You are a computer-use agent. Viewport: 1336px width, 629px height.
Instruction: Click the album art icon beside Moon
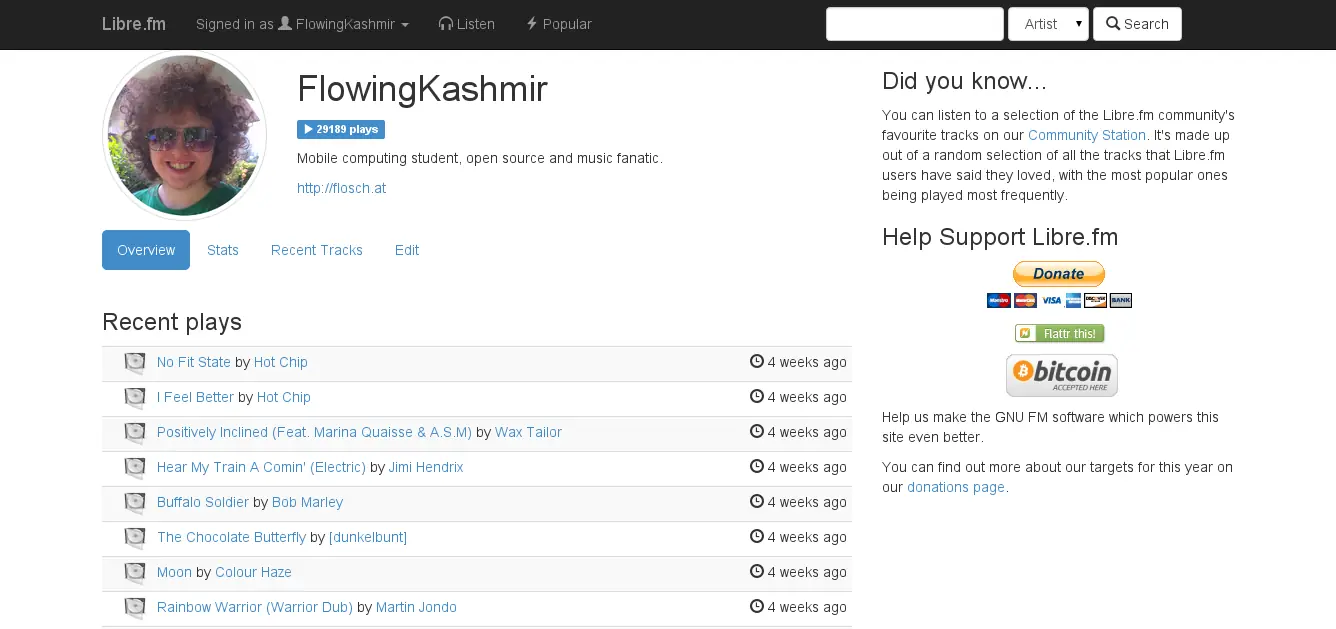click(x=135, y=573)
